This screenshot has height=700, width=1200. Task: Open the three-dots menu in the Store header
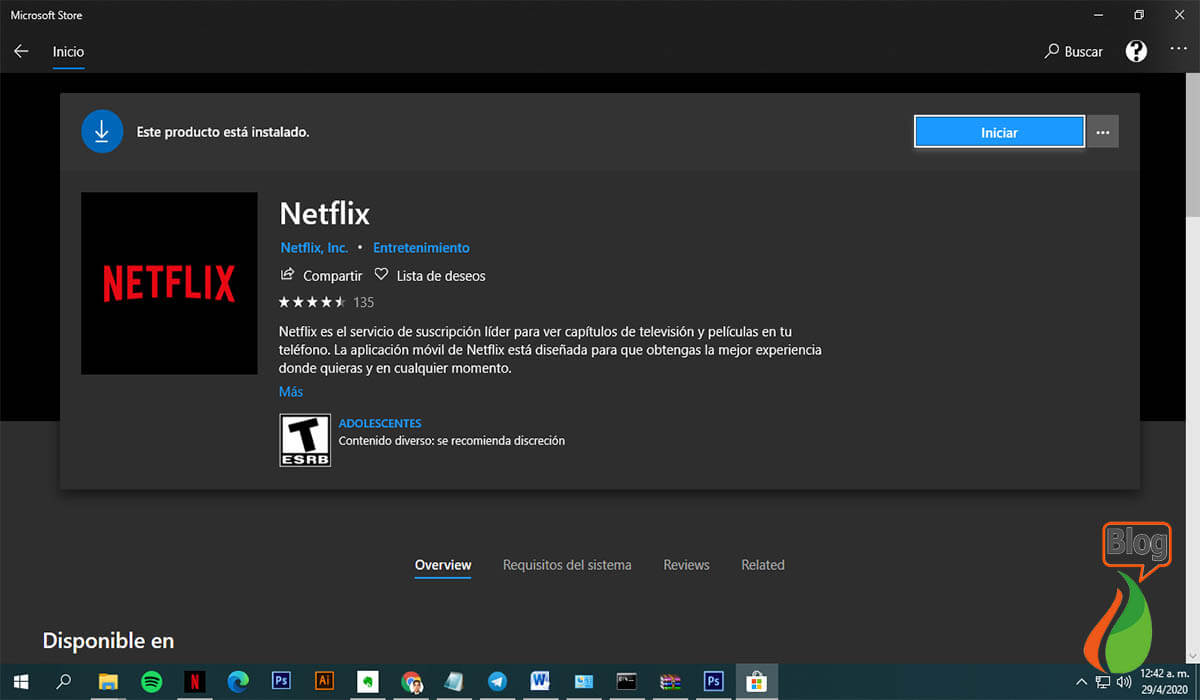tap(1178, 51)
